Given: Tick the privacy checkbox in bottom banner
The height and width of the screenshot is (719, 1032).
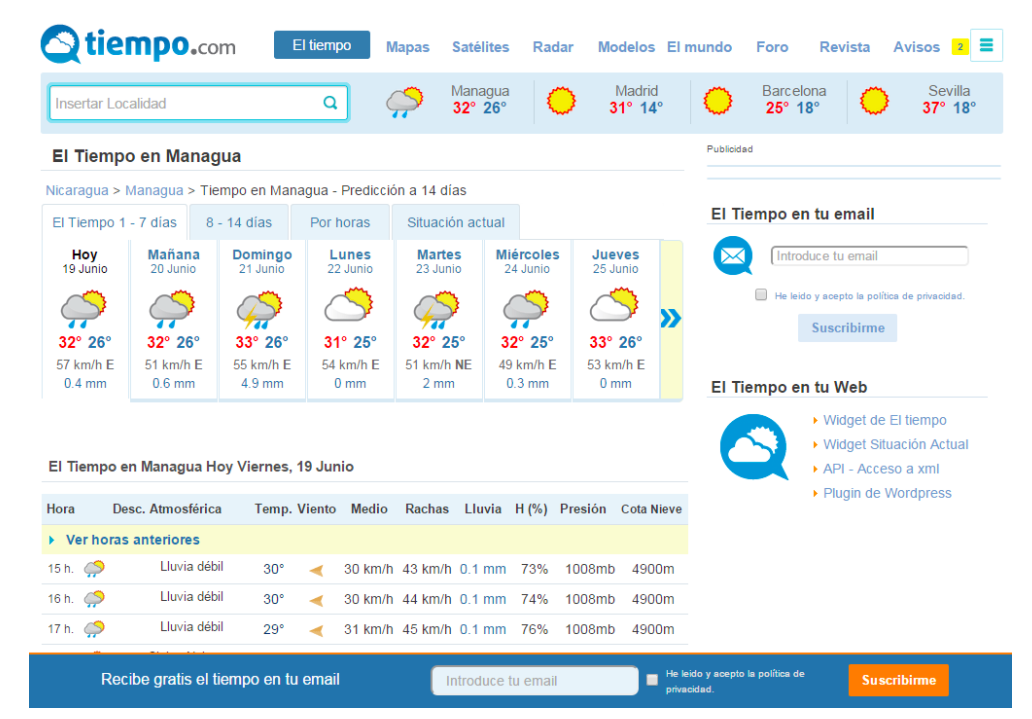Looking at the screenshot, I should click(x=652, y=680).
